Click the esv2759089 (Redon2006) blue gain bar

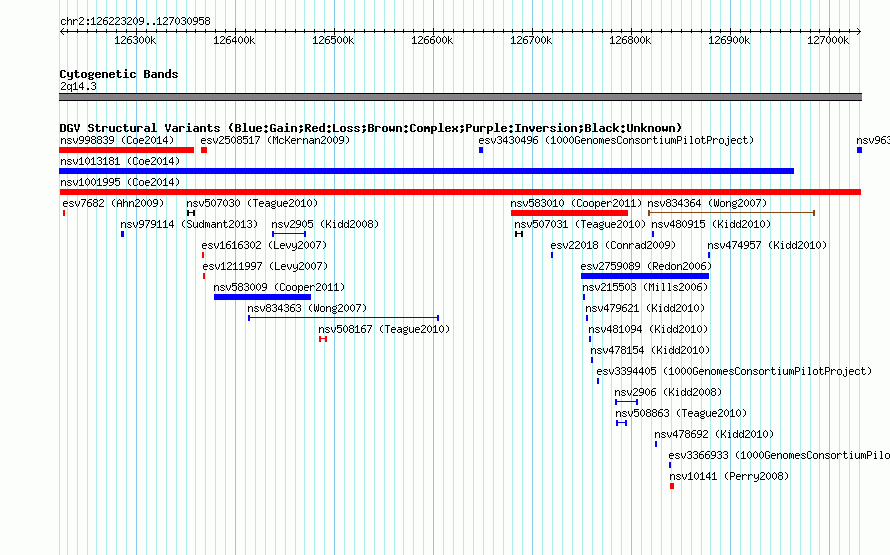645,276
